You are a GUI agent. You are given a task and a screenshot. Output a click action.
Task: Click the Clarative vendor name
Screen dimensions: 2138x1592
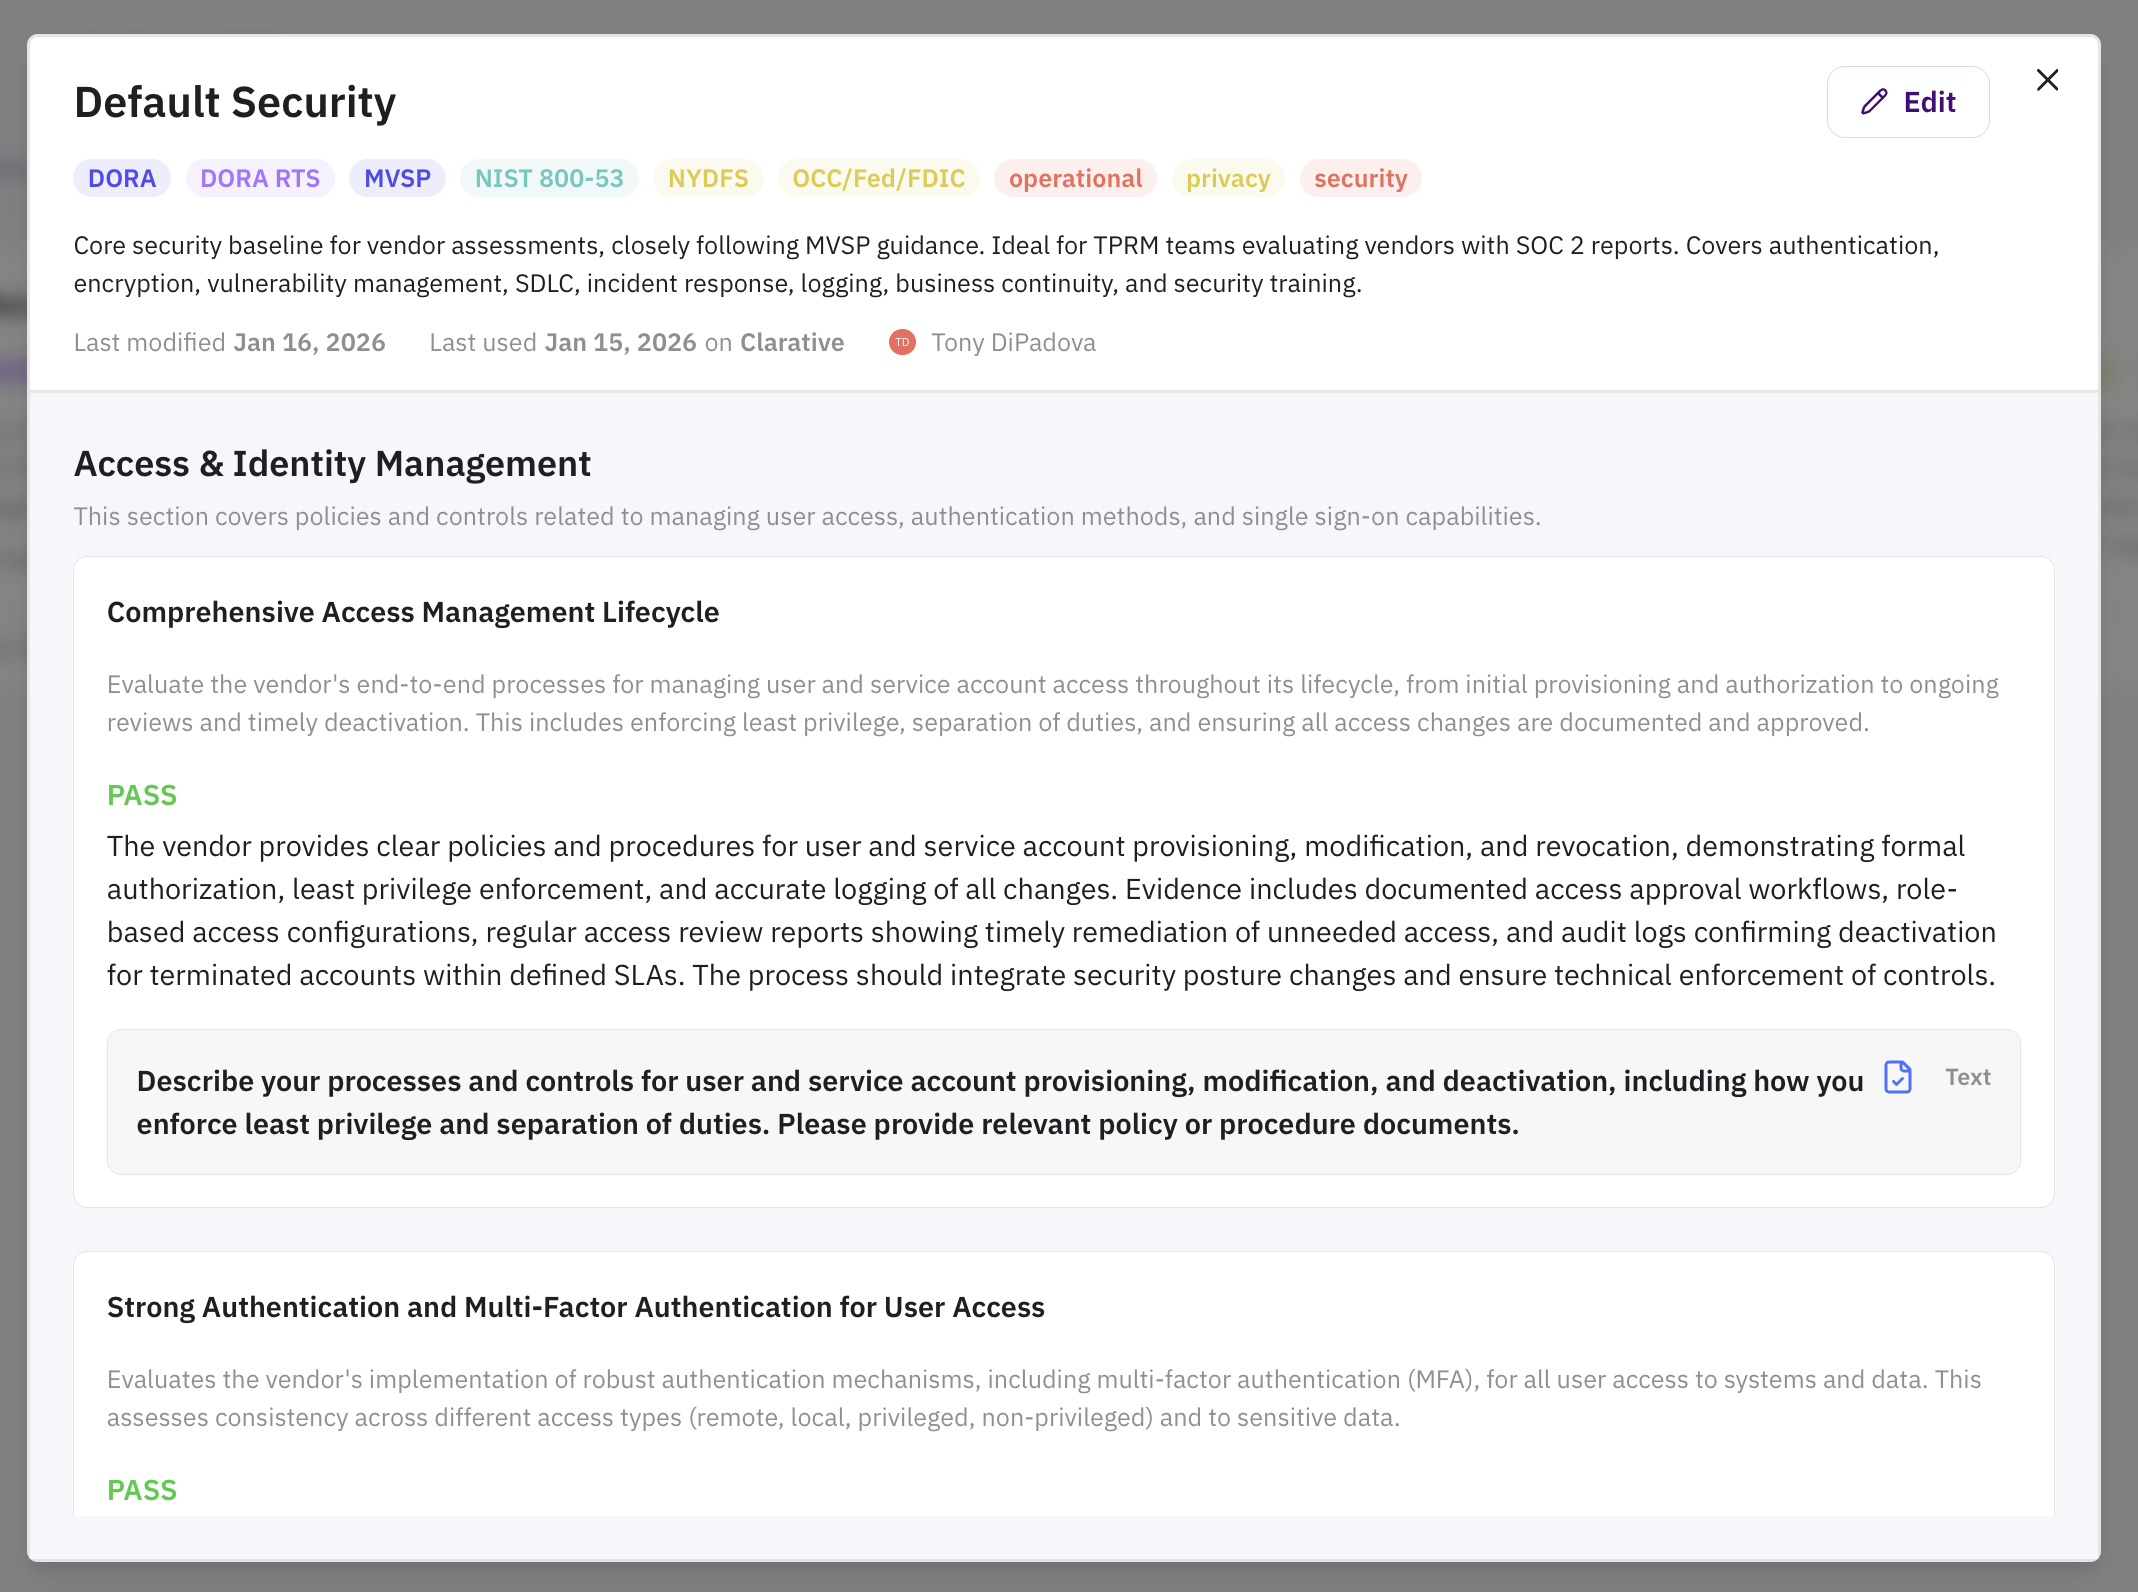click(x=792, y=343)
